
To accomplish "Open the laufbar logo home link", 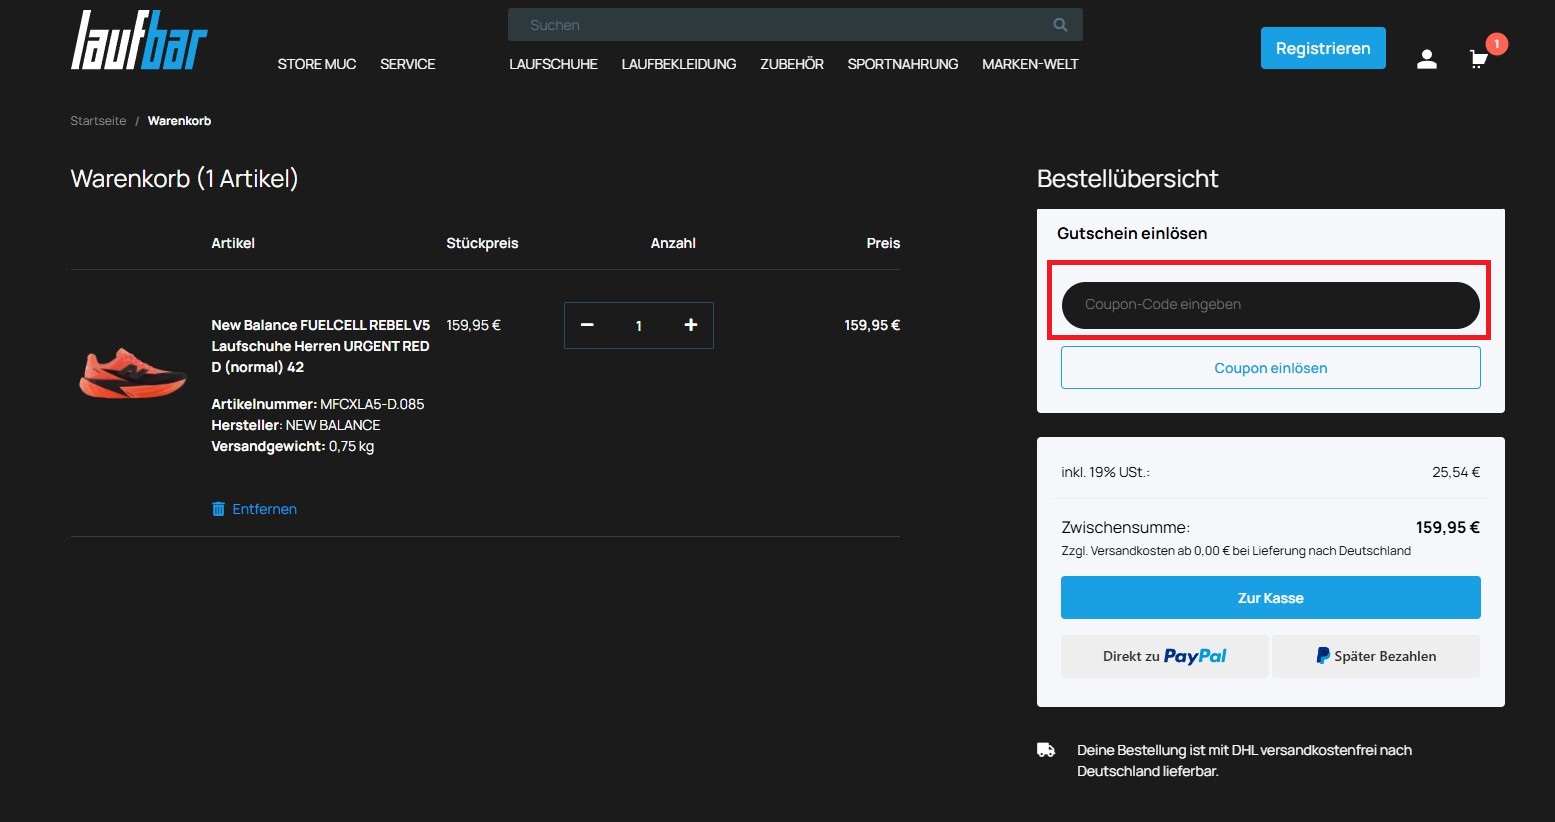I will click(x=139, y=40).
